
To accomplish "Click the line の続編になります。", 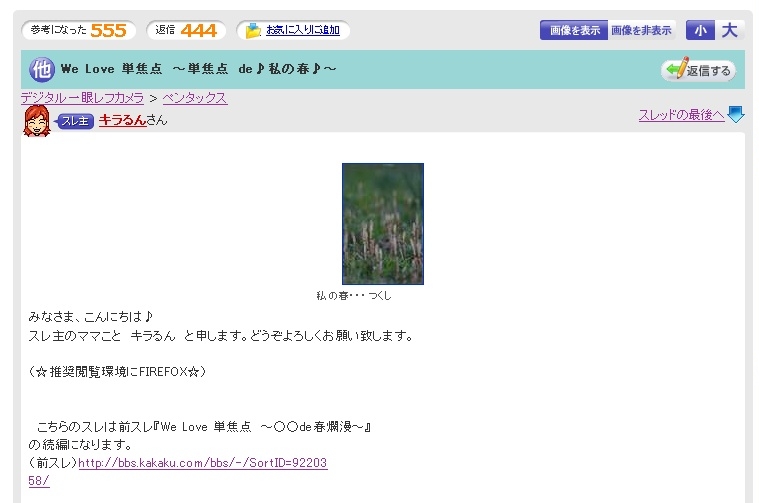I will click(x=80, y=444).
